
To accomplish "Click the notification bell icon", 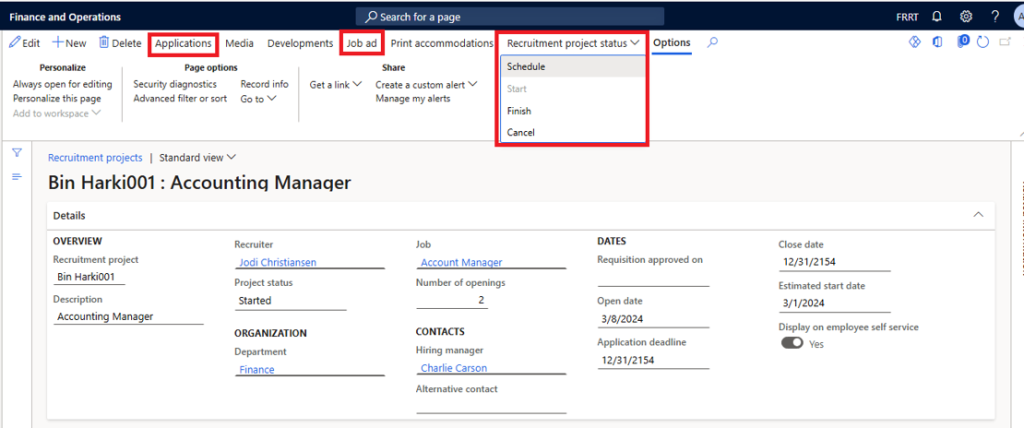I will 938,17.
